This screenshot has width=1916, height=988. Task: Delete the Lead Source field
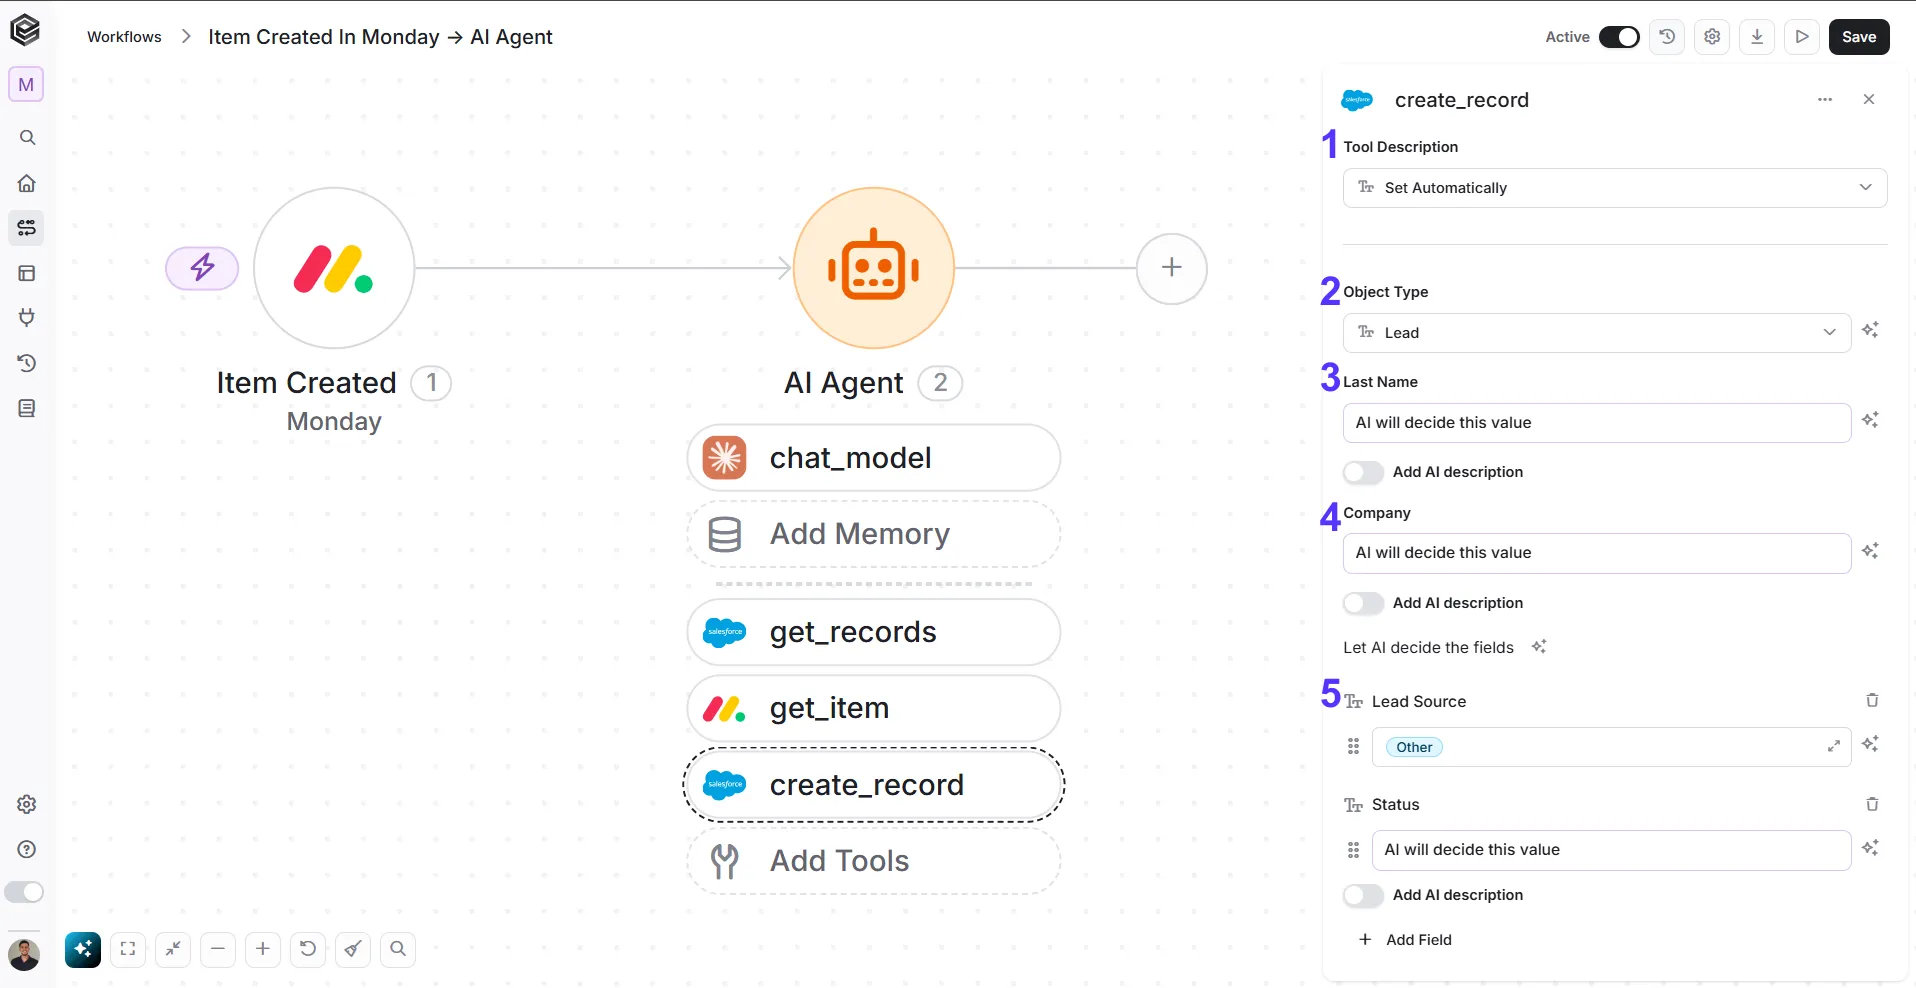[1872, 701]
